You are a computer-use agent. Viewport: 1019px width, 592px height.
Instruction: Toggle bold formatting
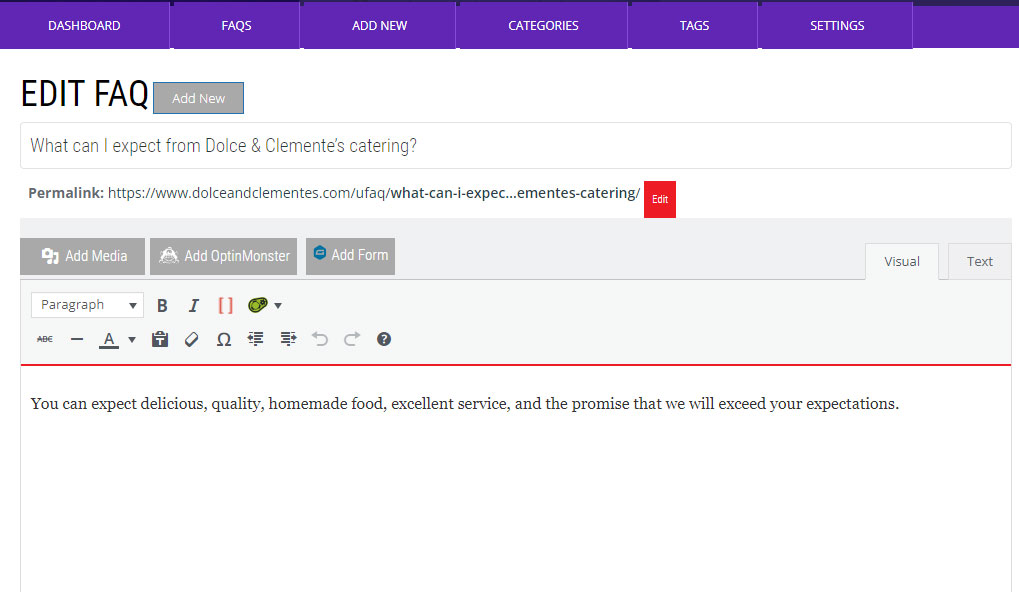tap(162, 305)
